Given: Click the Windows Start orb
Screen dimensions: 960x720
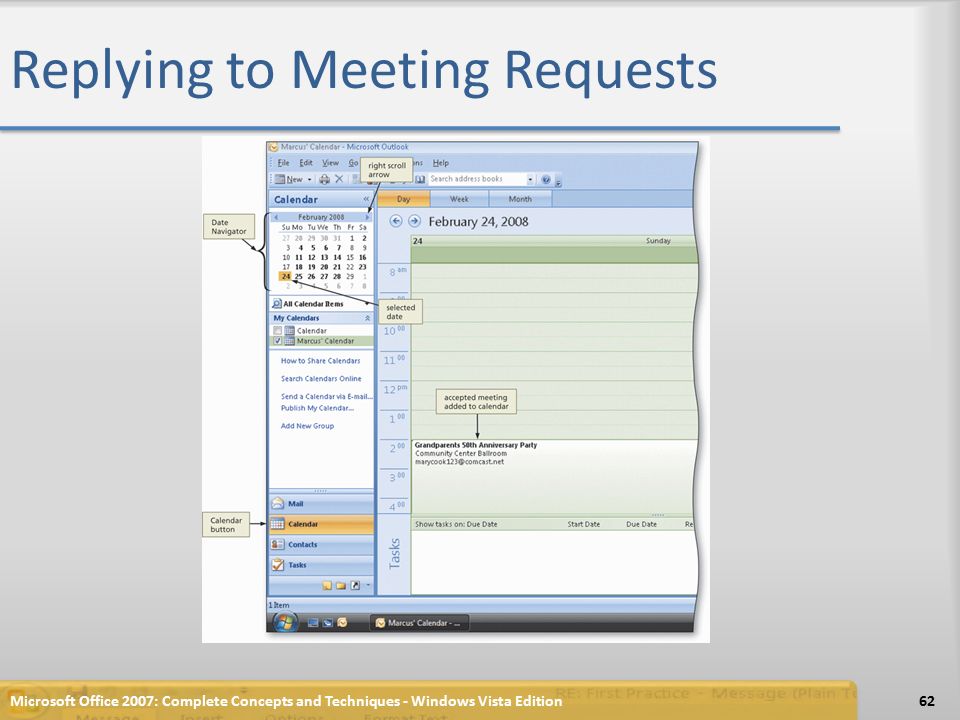Looking at the screenshot, I should coord(285,623).
